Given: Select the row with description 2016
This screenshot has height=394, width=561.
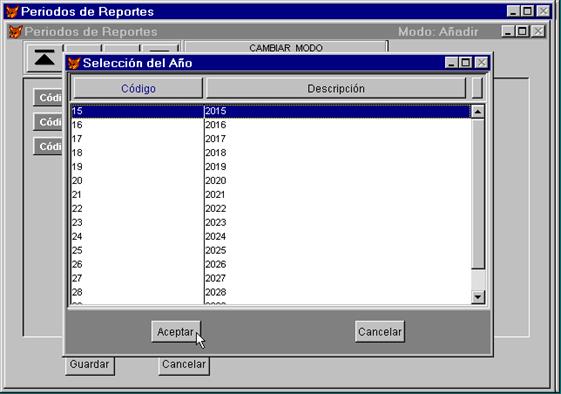Looking at the screenshot, I should tap(271, 125).
